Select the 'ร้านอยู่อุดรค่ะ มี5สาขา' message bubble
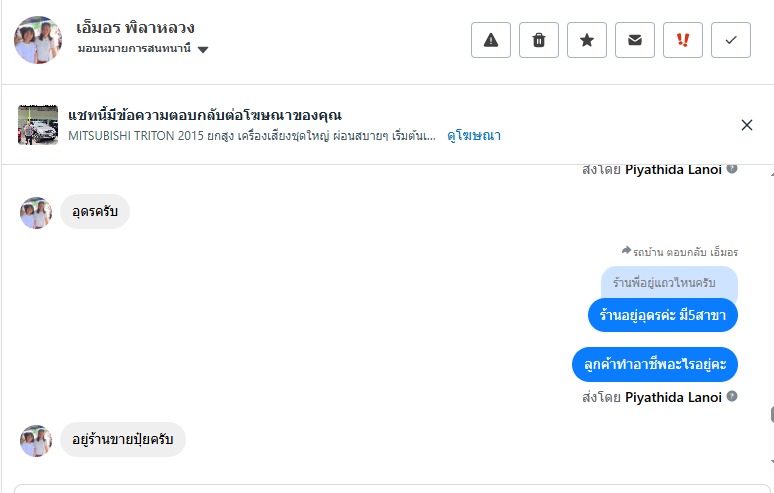This screenshot has width=774, height=493. [662, 315]
